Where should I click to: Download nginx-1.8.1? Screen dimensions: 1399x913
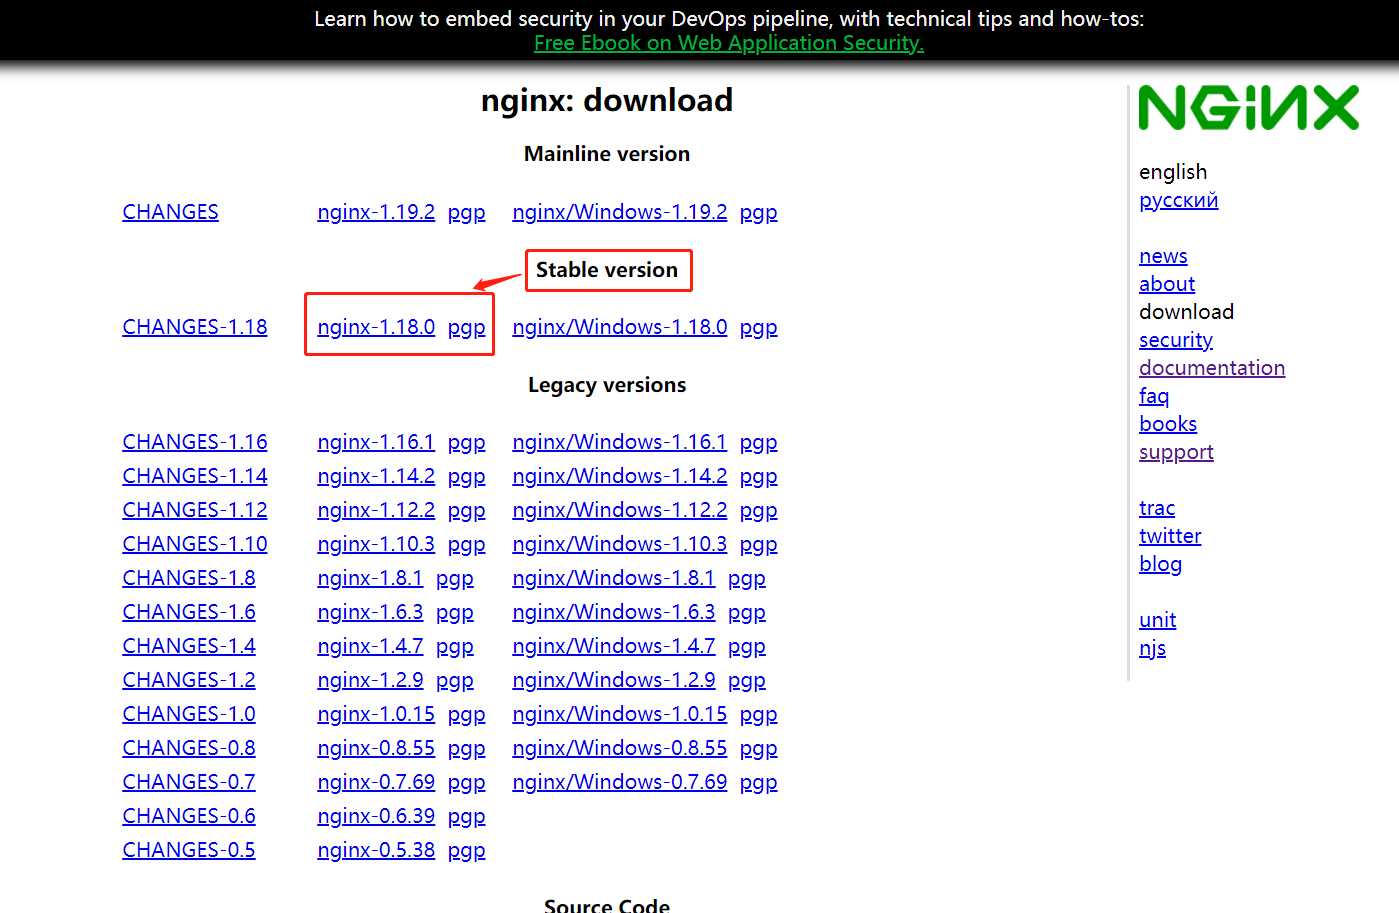tap(370, 578)
